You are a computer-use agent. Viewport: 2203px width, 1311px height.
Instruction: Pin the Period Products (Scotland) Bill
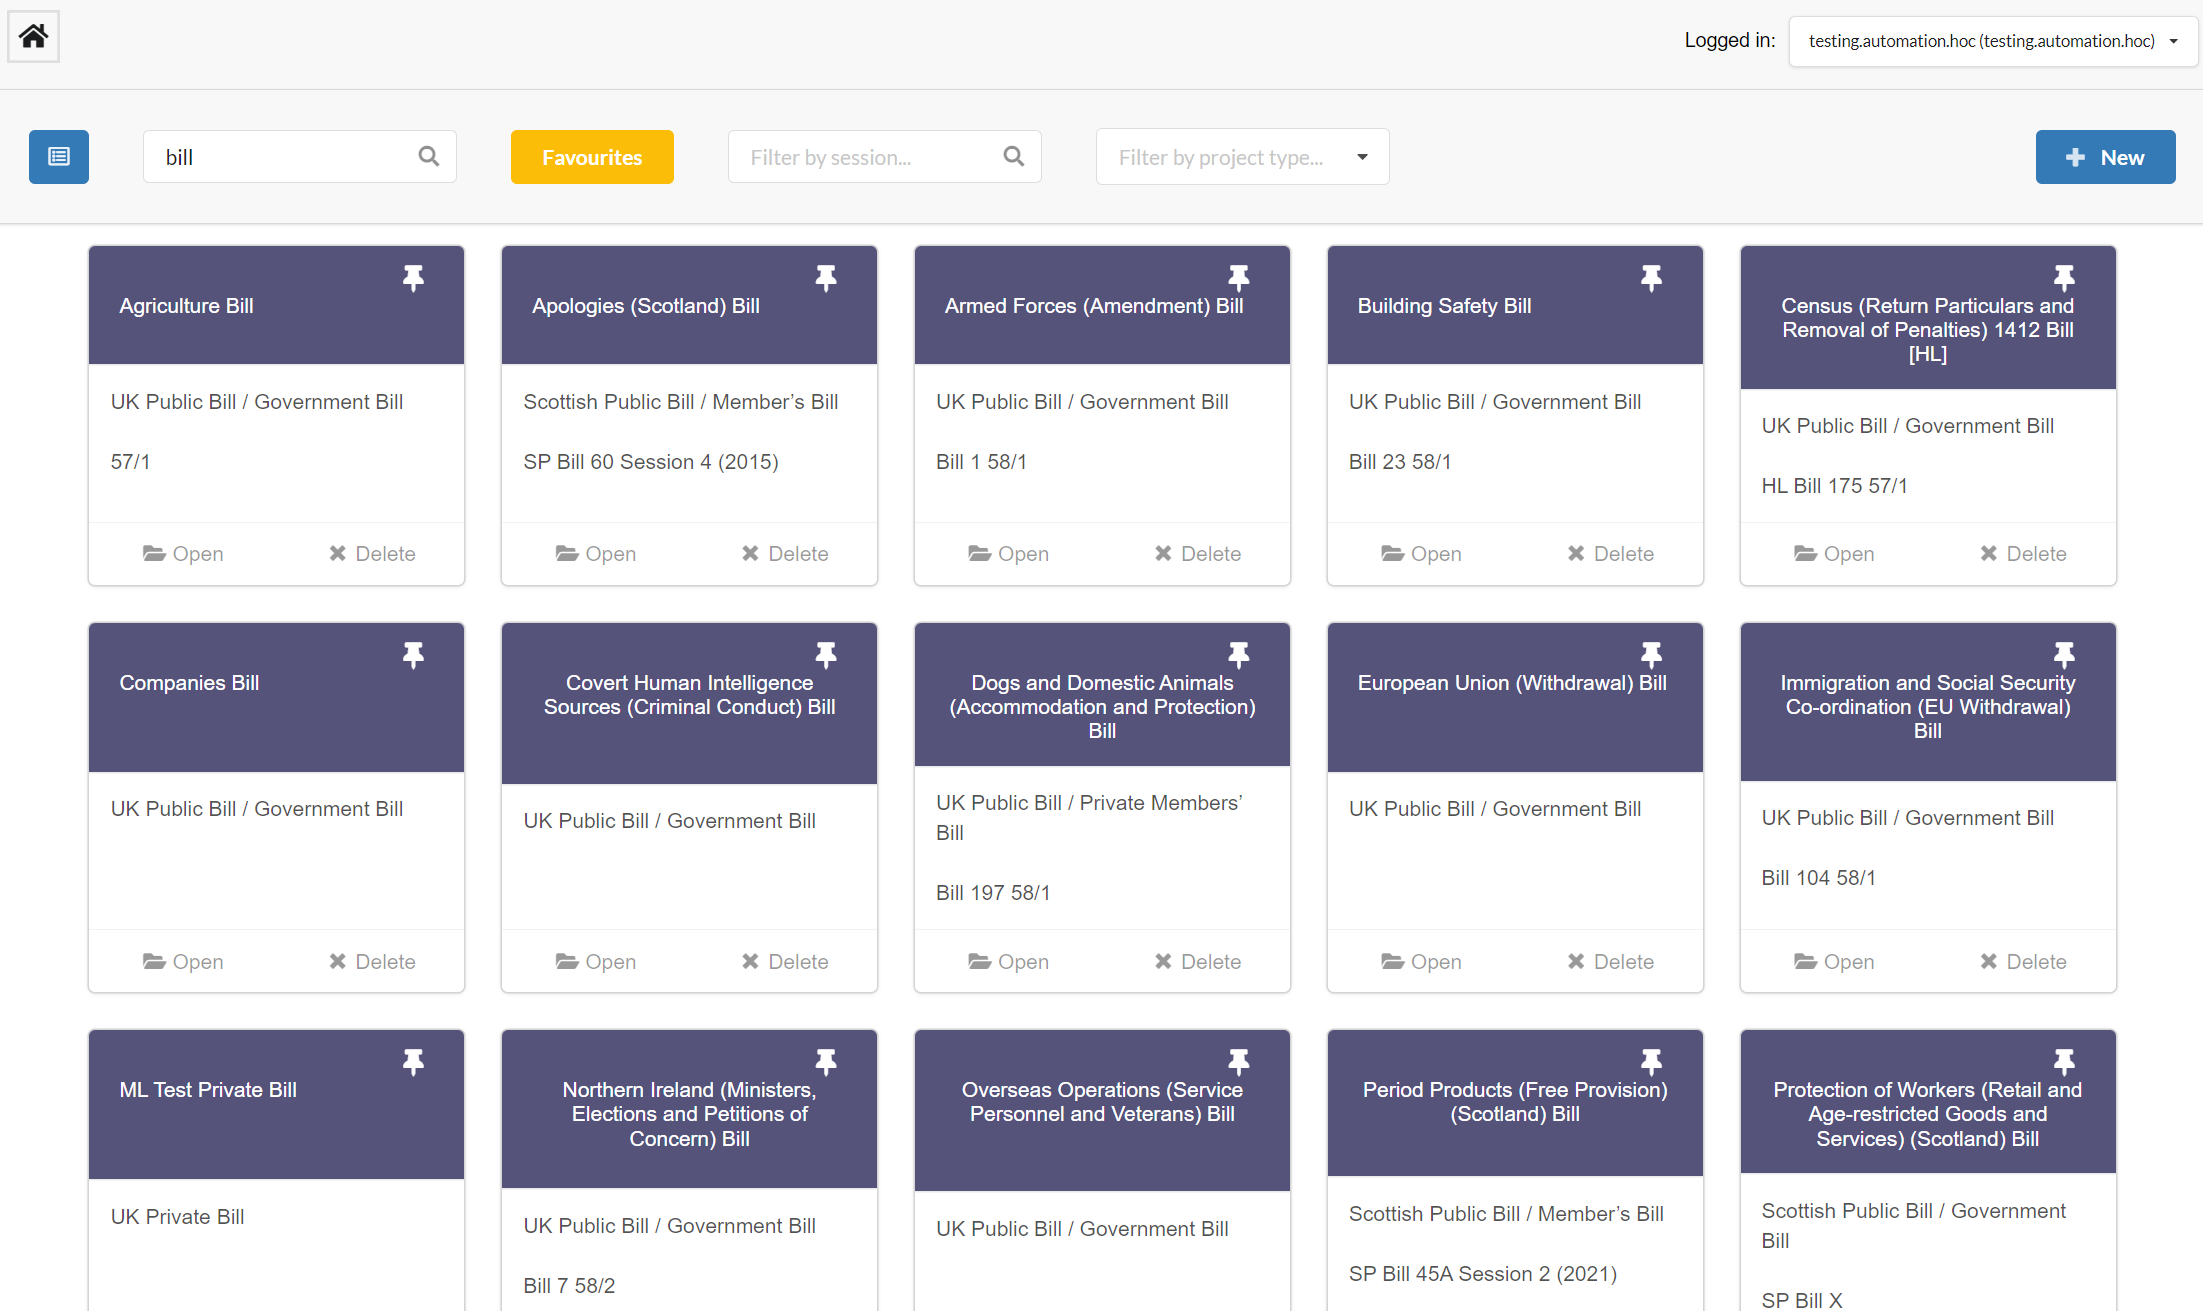[1652, 1062]
